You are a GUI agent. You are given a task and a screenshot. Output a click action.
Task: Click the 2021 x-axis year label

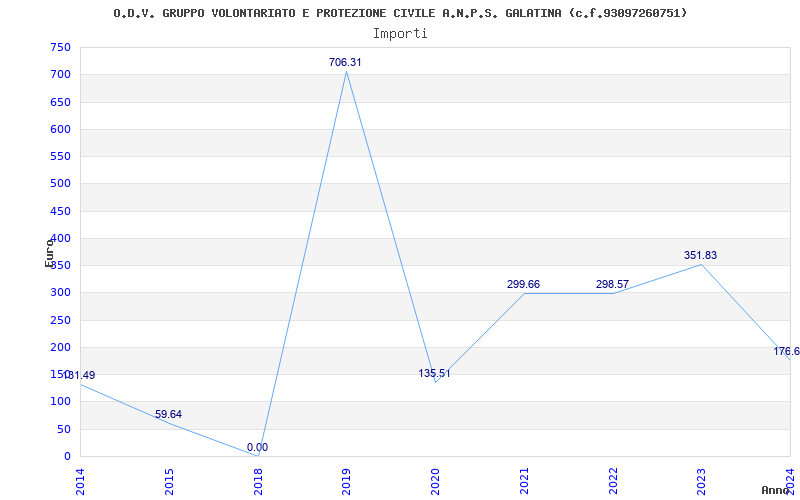tap(524, 482)
